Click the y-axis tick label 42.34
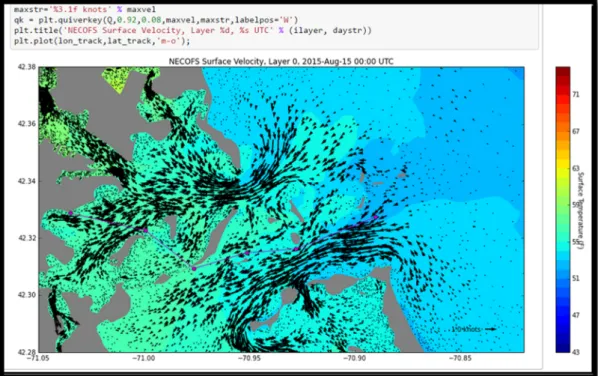The width and height of the screenshot is (598, 376). [x=27, y=181]
